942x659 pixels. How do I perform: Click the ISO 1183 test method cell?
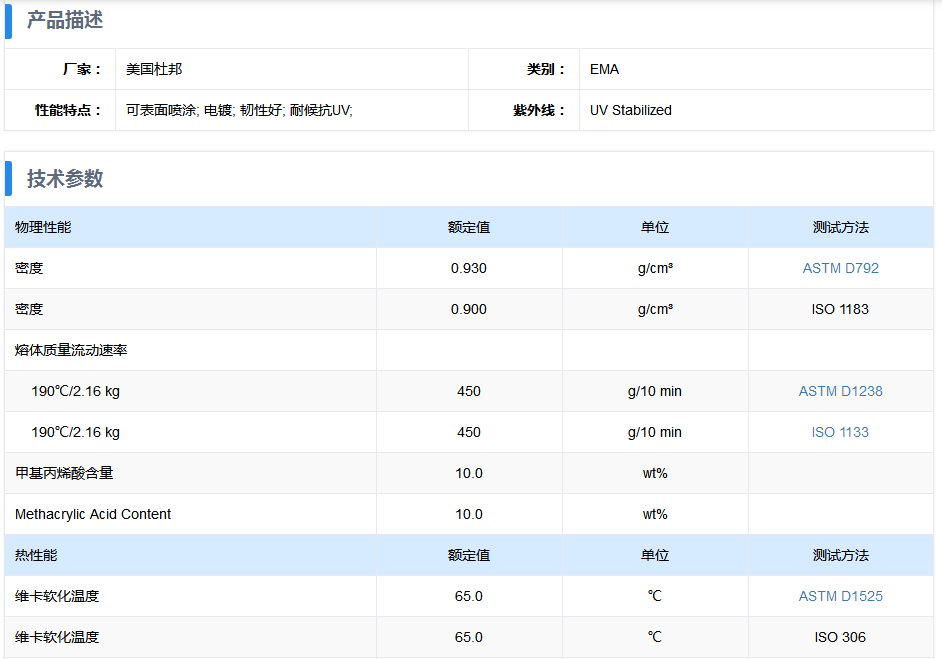pos(840,309)
